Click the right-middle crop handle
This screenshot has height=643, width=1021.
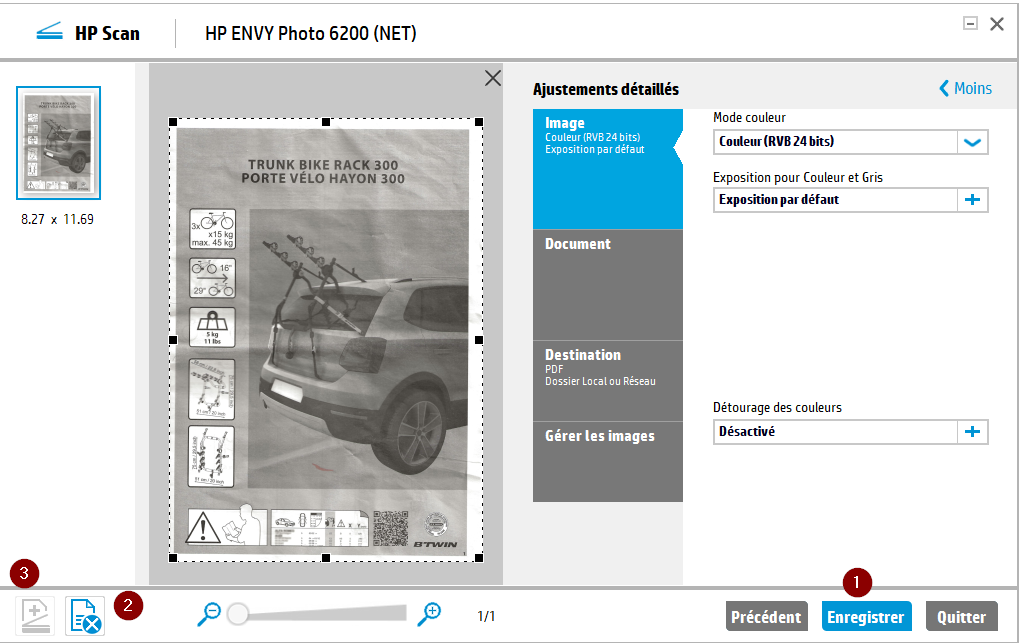(x=479, y=340)
